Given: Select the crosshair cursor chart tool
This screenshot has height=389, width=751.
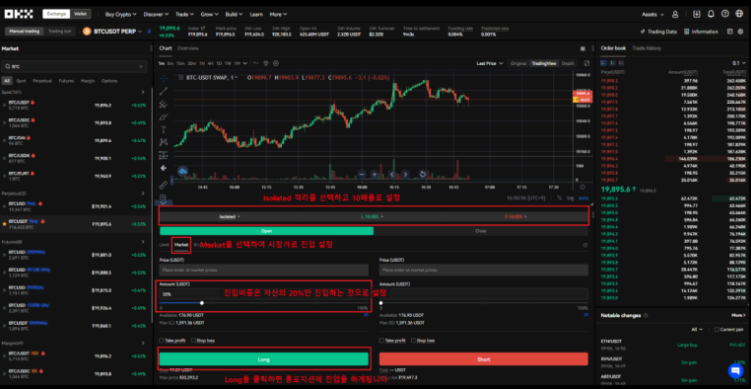Looking at the screenshot, I should pyautogui.click(x=163, y=79).
